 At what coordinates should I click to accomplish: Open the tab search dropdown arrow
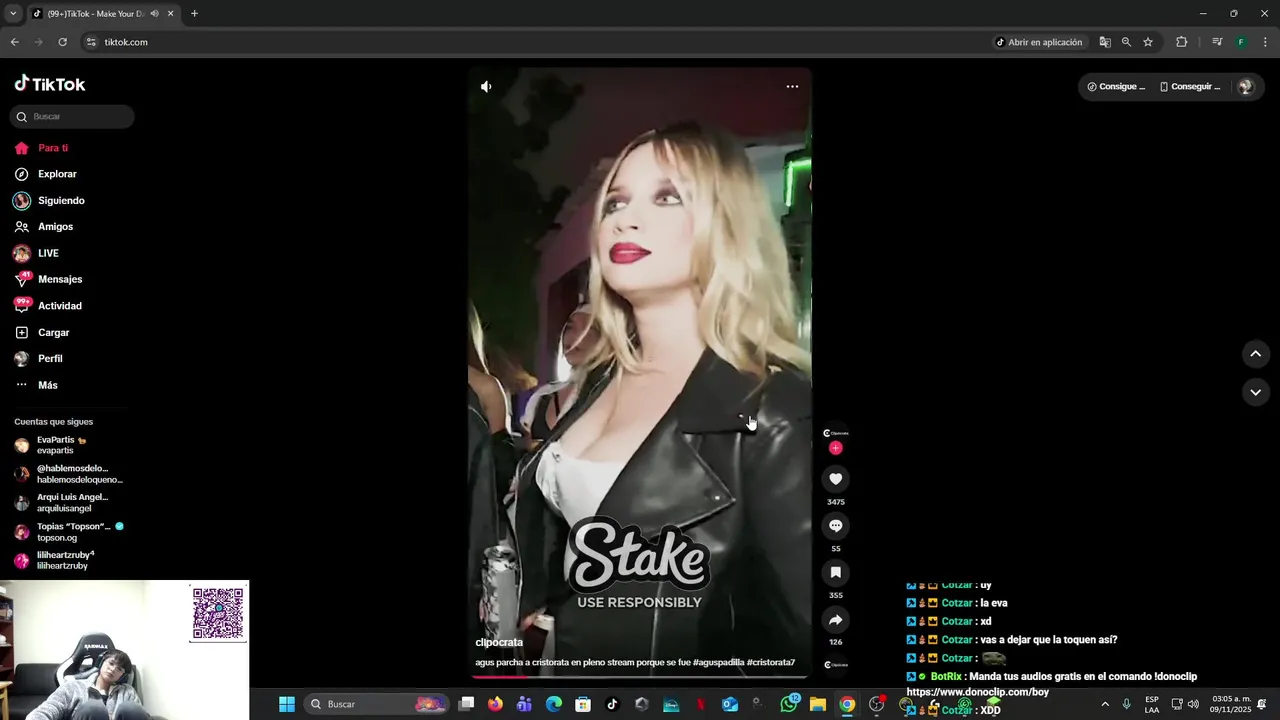coord(12,14)
